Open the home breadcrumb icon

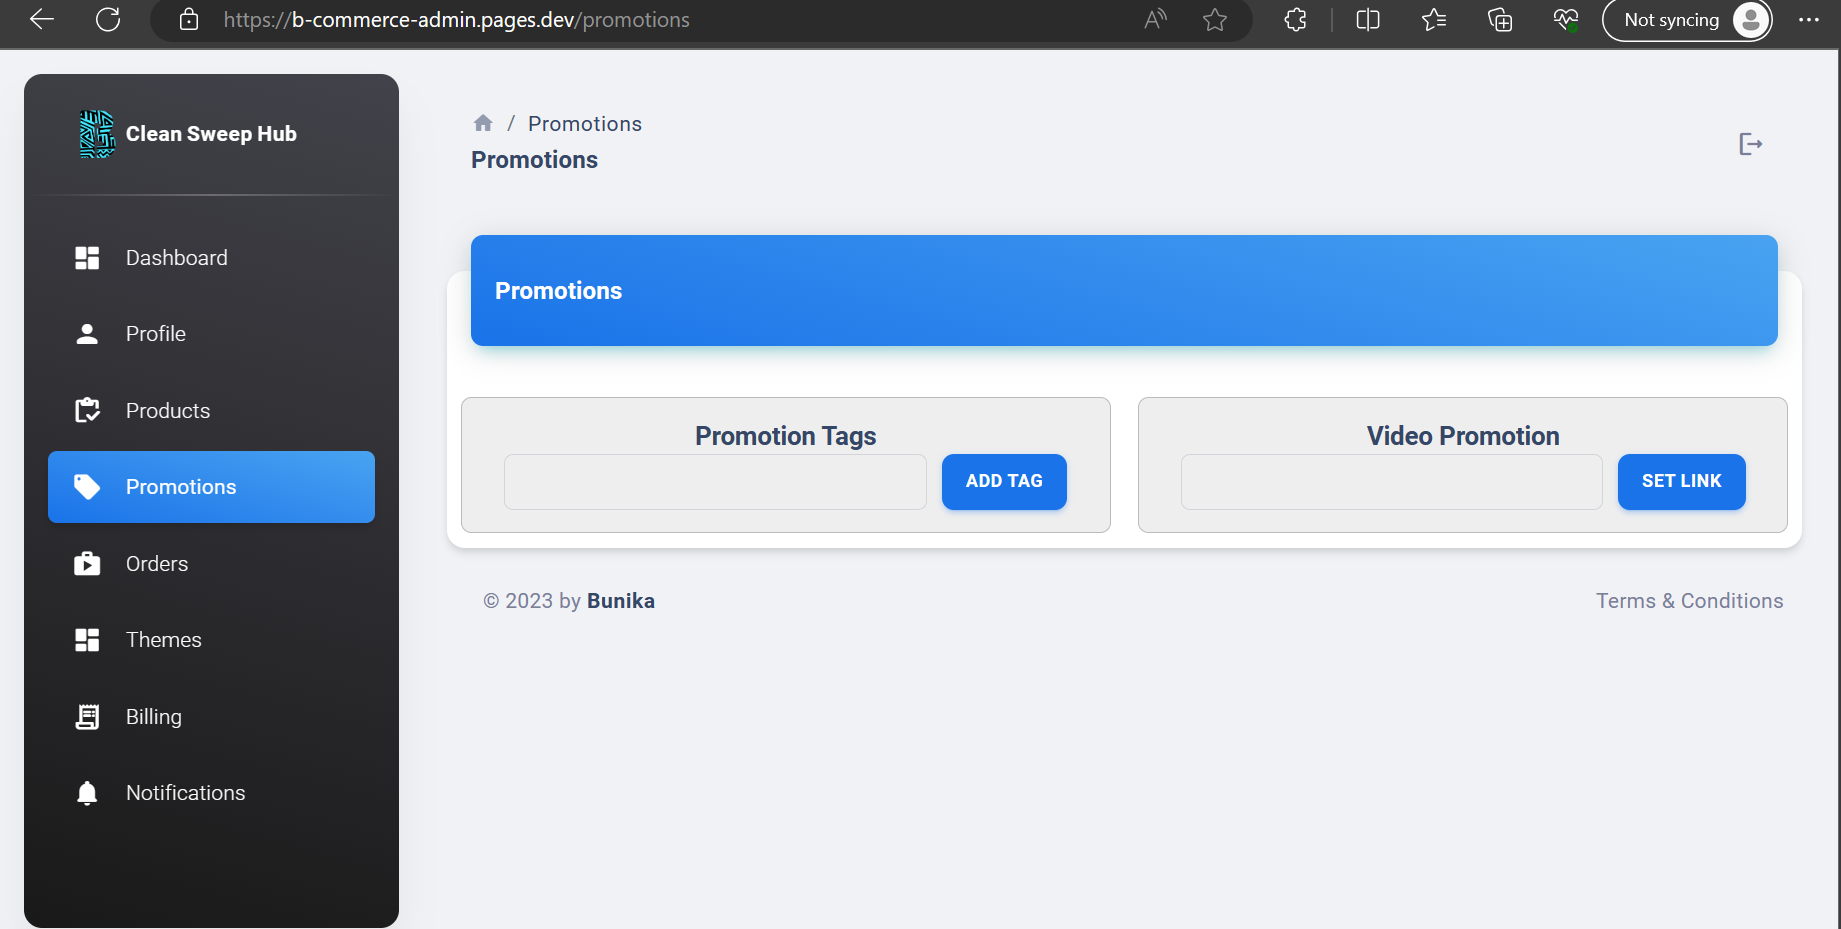pos(483,122)
